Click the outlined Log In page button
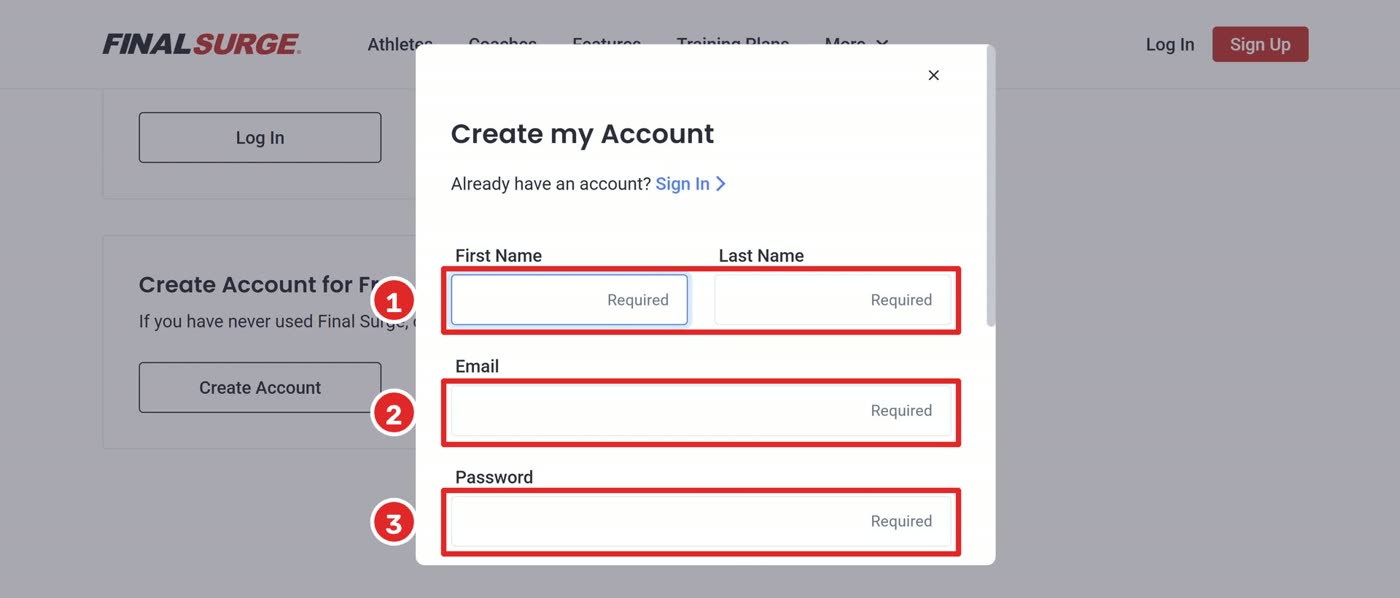The width and height of the screenshot is (1400, 598). pyautogui.click(x=260, y=138)
